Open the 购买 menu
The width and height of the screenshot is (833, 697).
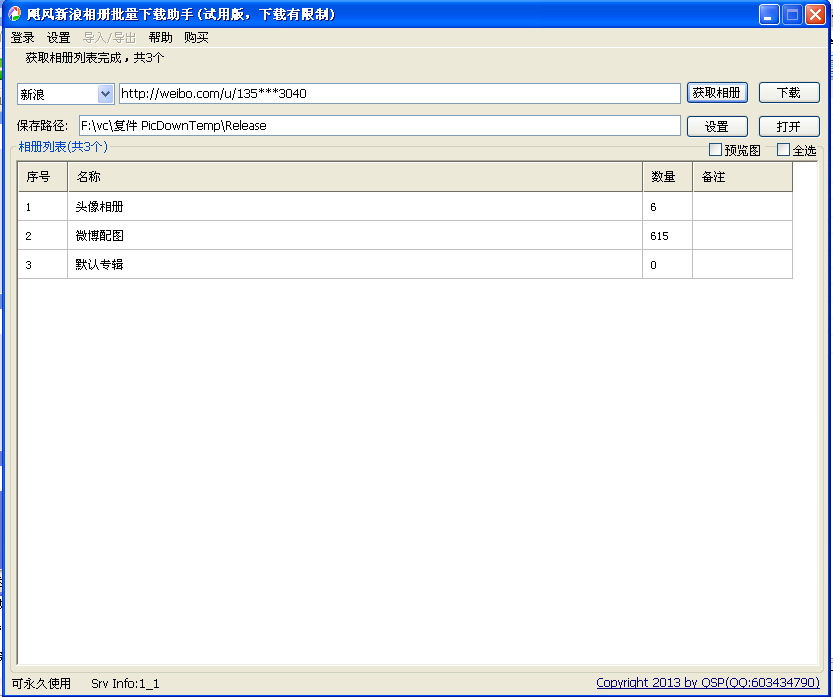click(x=196, y=38)
